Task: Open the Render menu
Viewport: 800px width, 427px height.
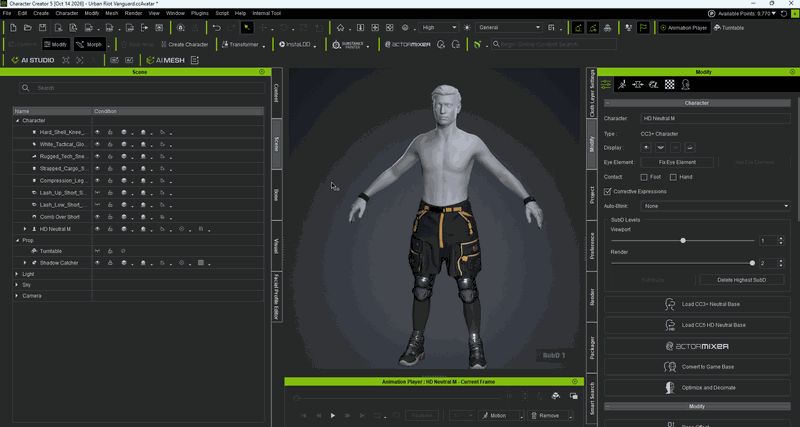Action: point(133,13)
